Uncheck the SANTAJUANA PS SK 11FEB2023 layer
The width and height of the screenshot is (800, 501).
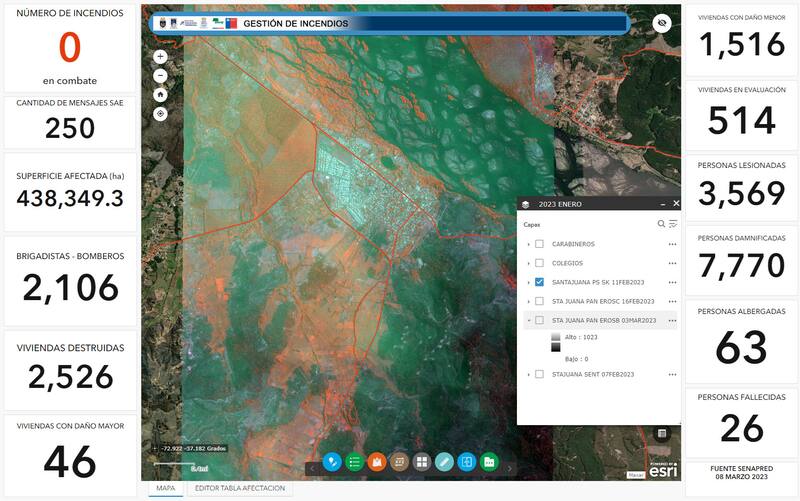540,282
